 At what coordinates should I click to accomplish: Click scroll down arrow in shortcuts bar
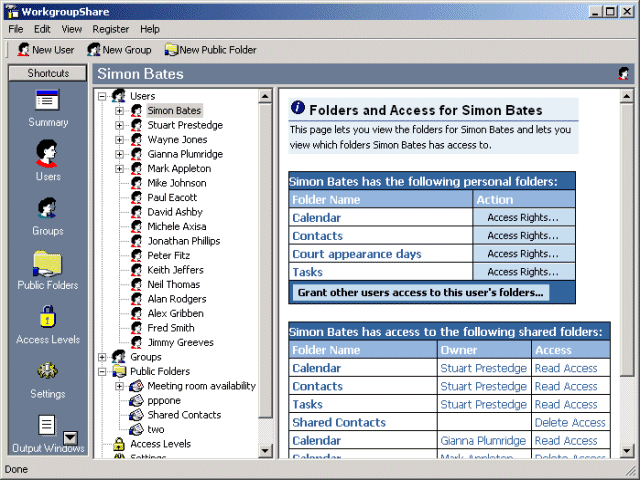click(x=70, y=438)
